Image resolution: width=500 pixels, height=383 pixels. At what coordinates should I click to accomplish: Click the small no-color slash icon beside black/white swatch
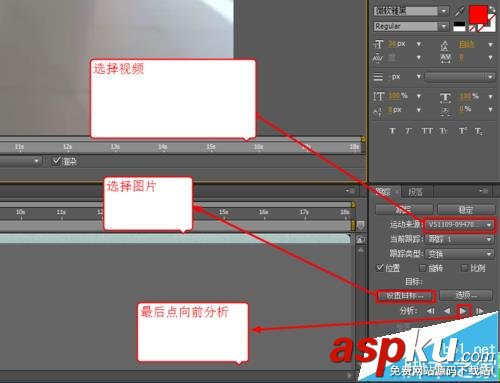[x=472, y=28]
